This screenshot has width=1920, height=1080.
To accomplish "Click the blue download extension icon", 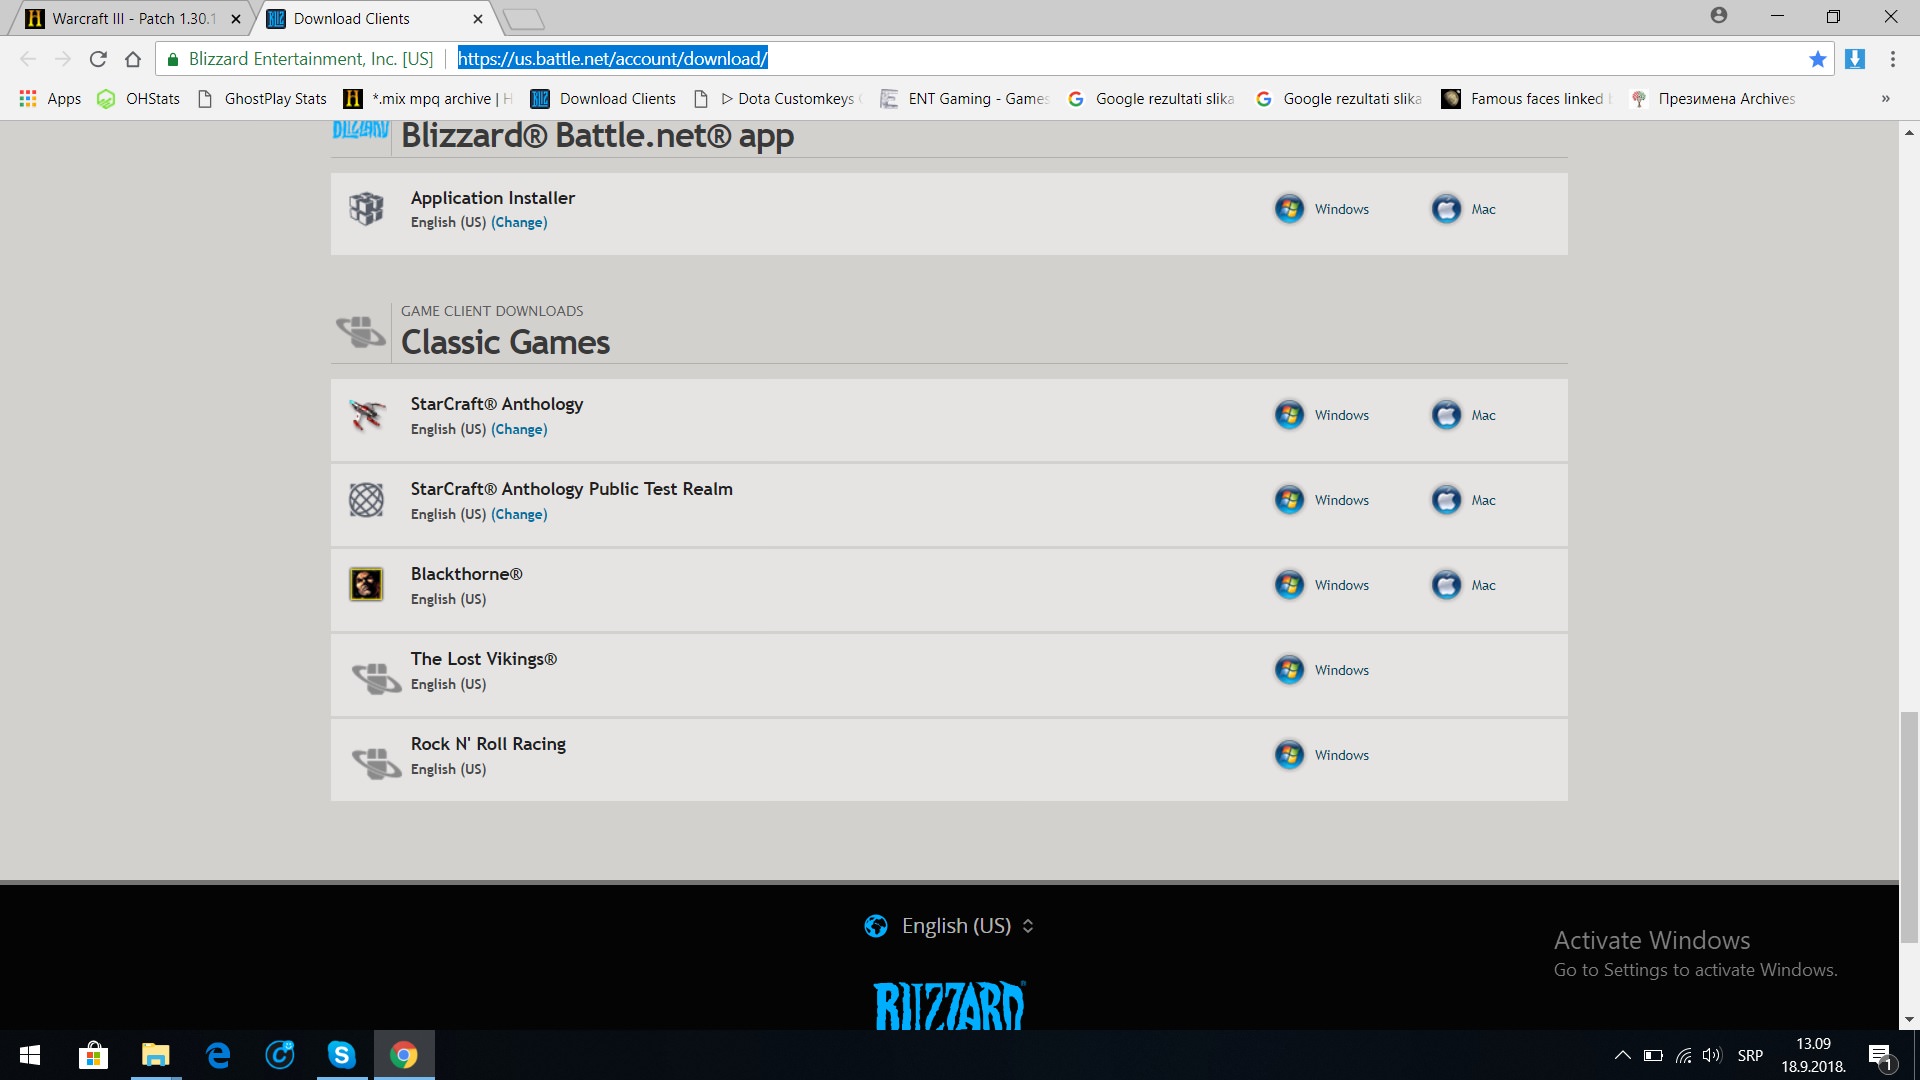I will coord(1855,59).
